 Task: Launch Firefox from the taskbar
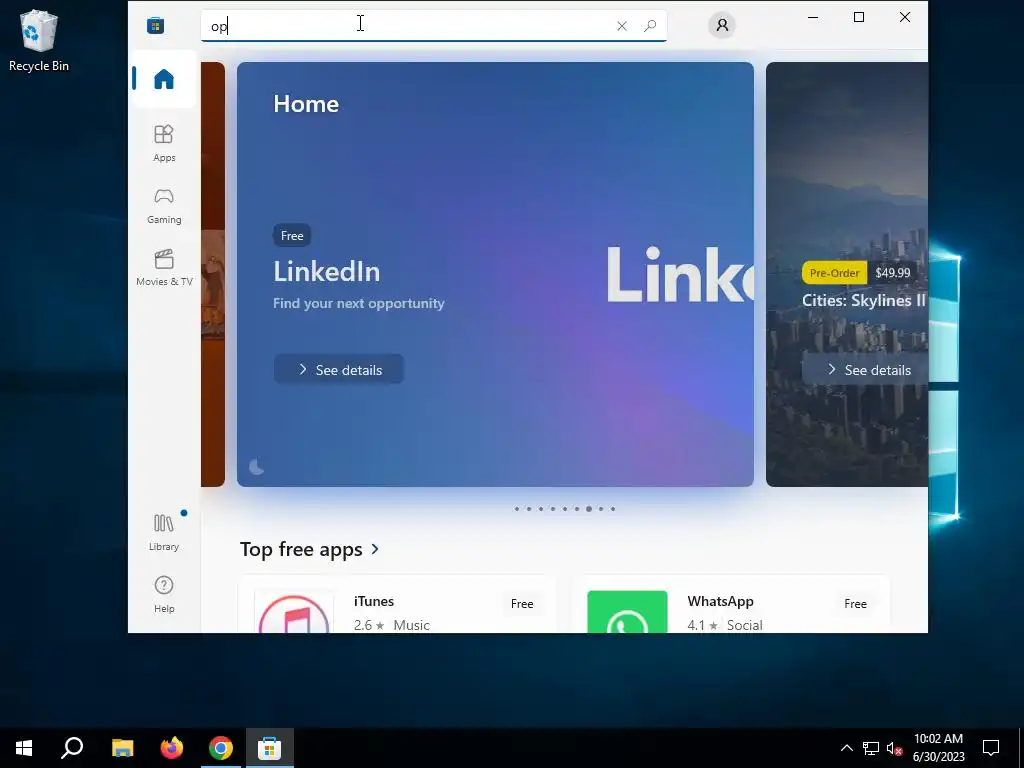click(x=172, y=748)
